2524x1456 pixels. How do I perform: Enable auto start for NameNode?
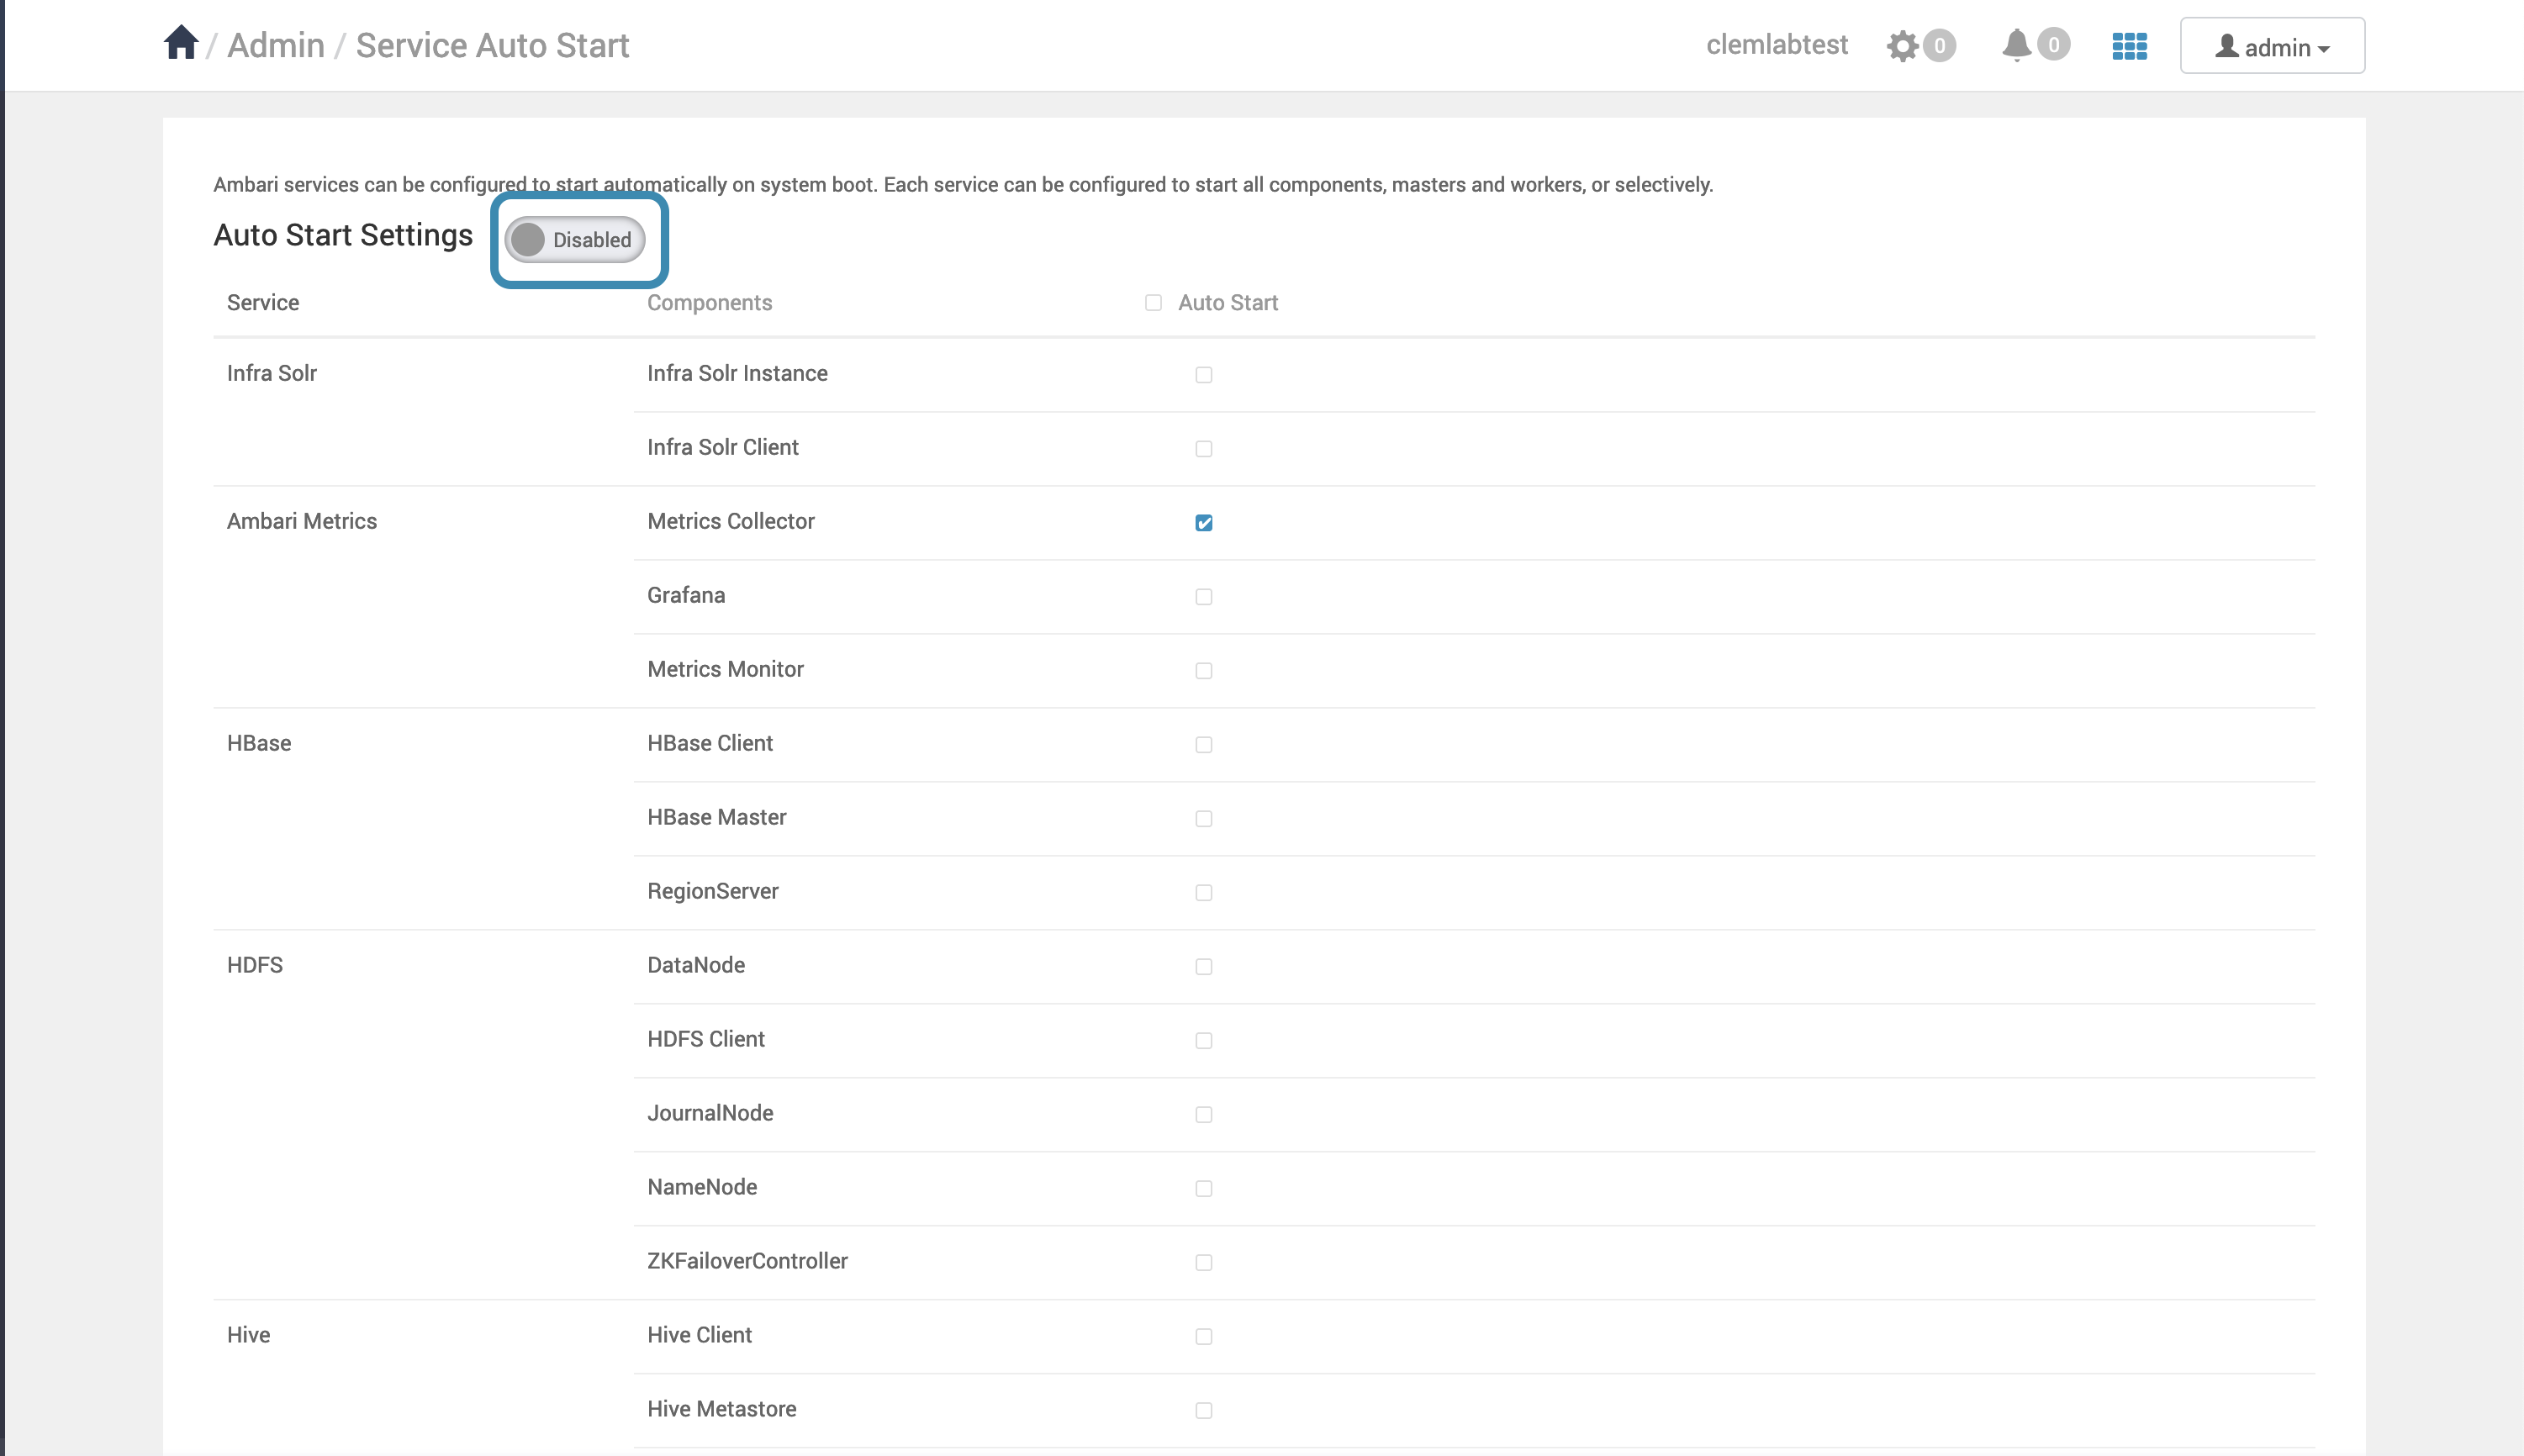coord(1204,1189)
